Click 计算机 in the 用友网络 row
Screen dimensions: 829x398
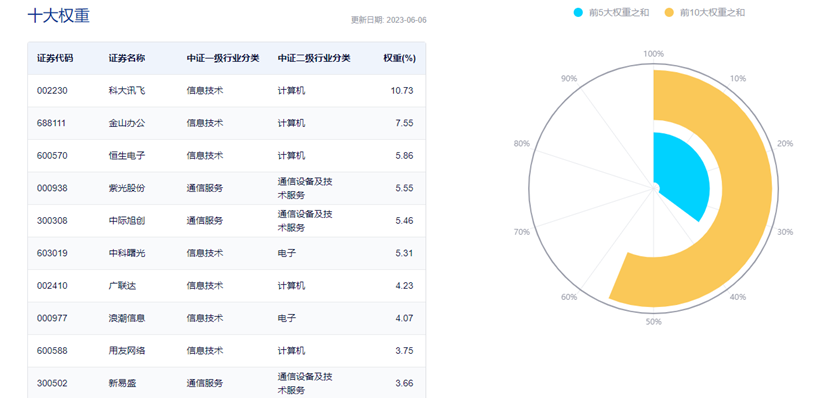pyautogui.click(x=291, y=351)
